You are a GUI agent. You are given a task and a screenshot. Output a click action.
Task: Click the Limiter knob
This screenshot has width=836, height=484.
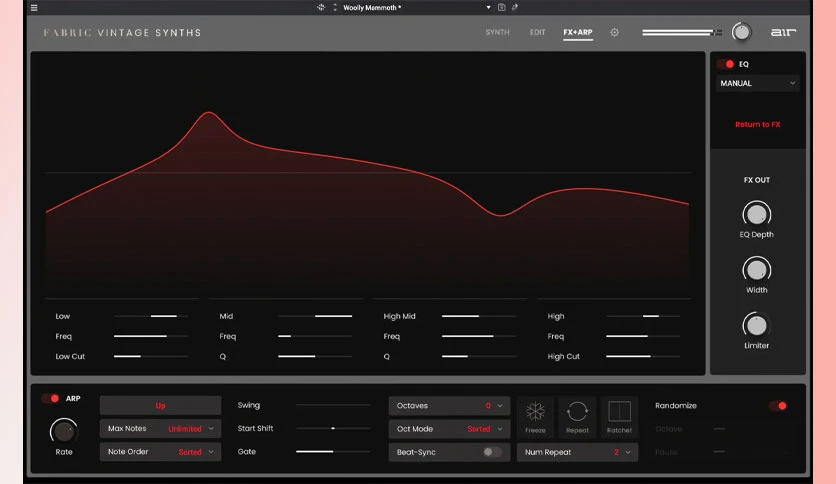point(757,325)
